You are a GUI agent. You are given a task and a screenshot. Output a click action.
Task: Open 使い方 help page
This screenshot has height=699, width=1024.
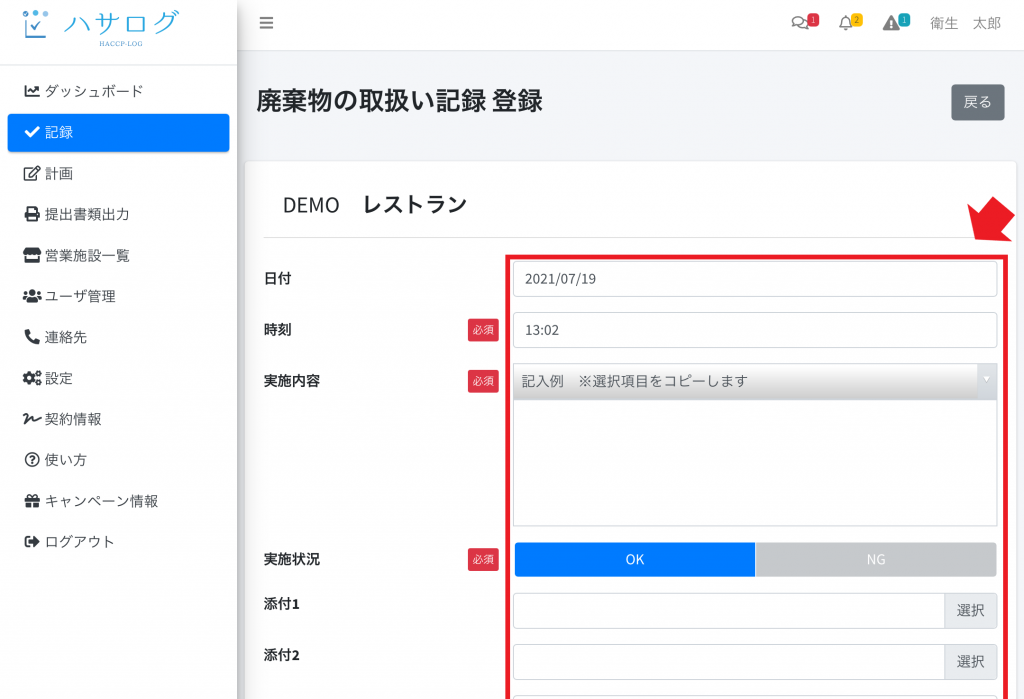pos(118,460)
